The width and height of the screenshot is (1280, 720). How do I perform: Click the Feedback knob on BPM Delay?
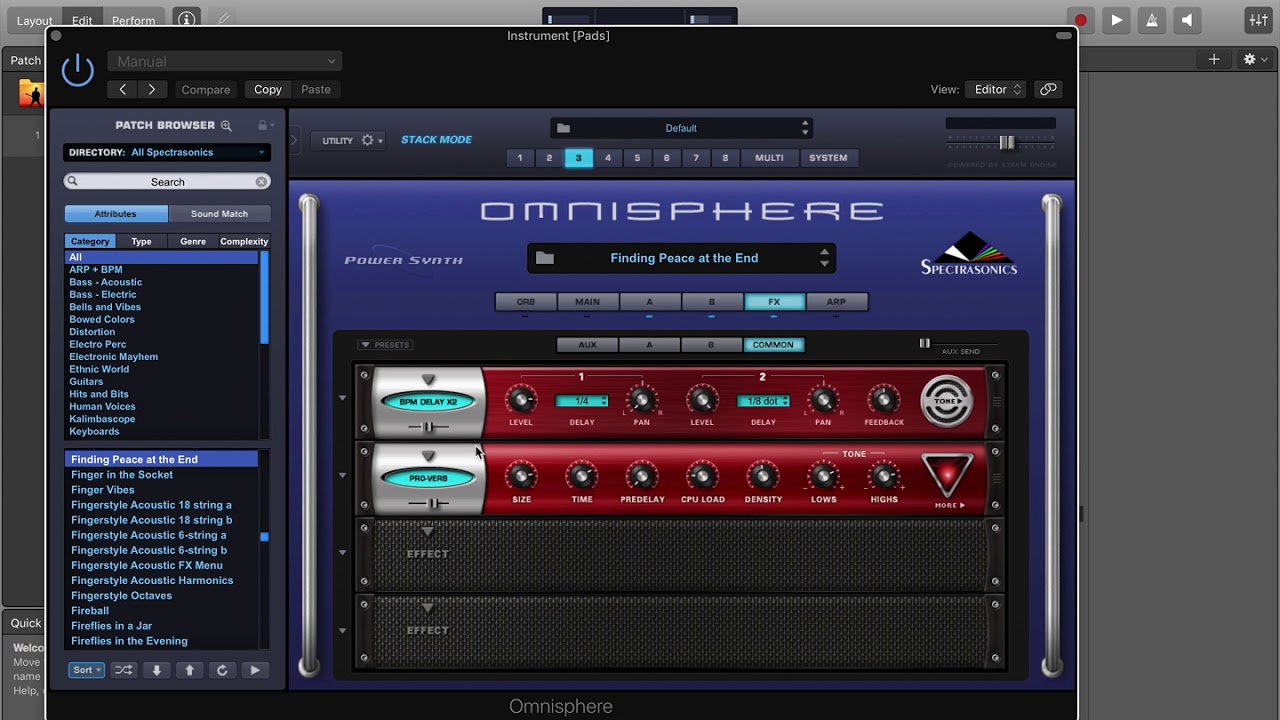coord(883,400)
